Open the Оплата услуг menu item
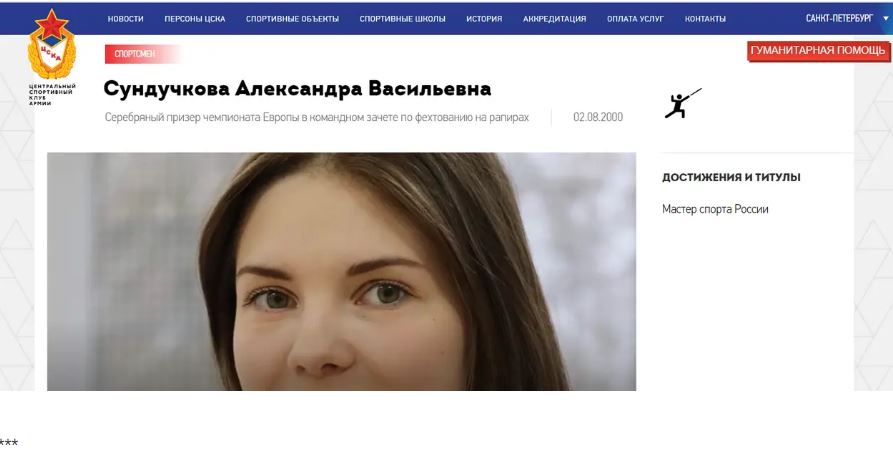Image resolution: width=893 pixels, height=467 pixels. click(x=635, y=19)
